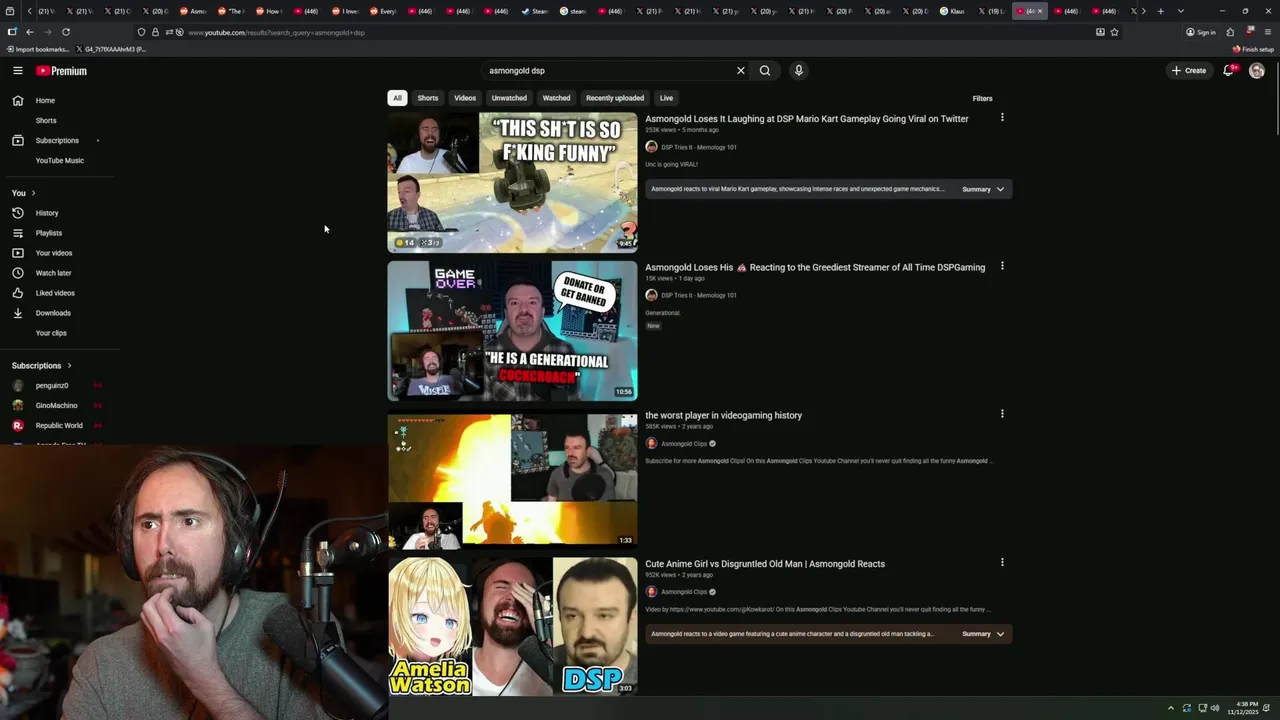
Task: Open Shorts in the sidebar
Action: [x=46, y=120]
